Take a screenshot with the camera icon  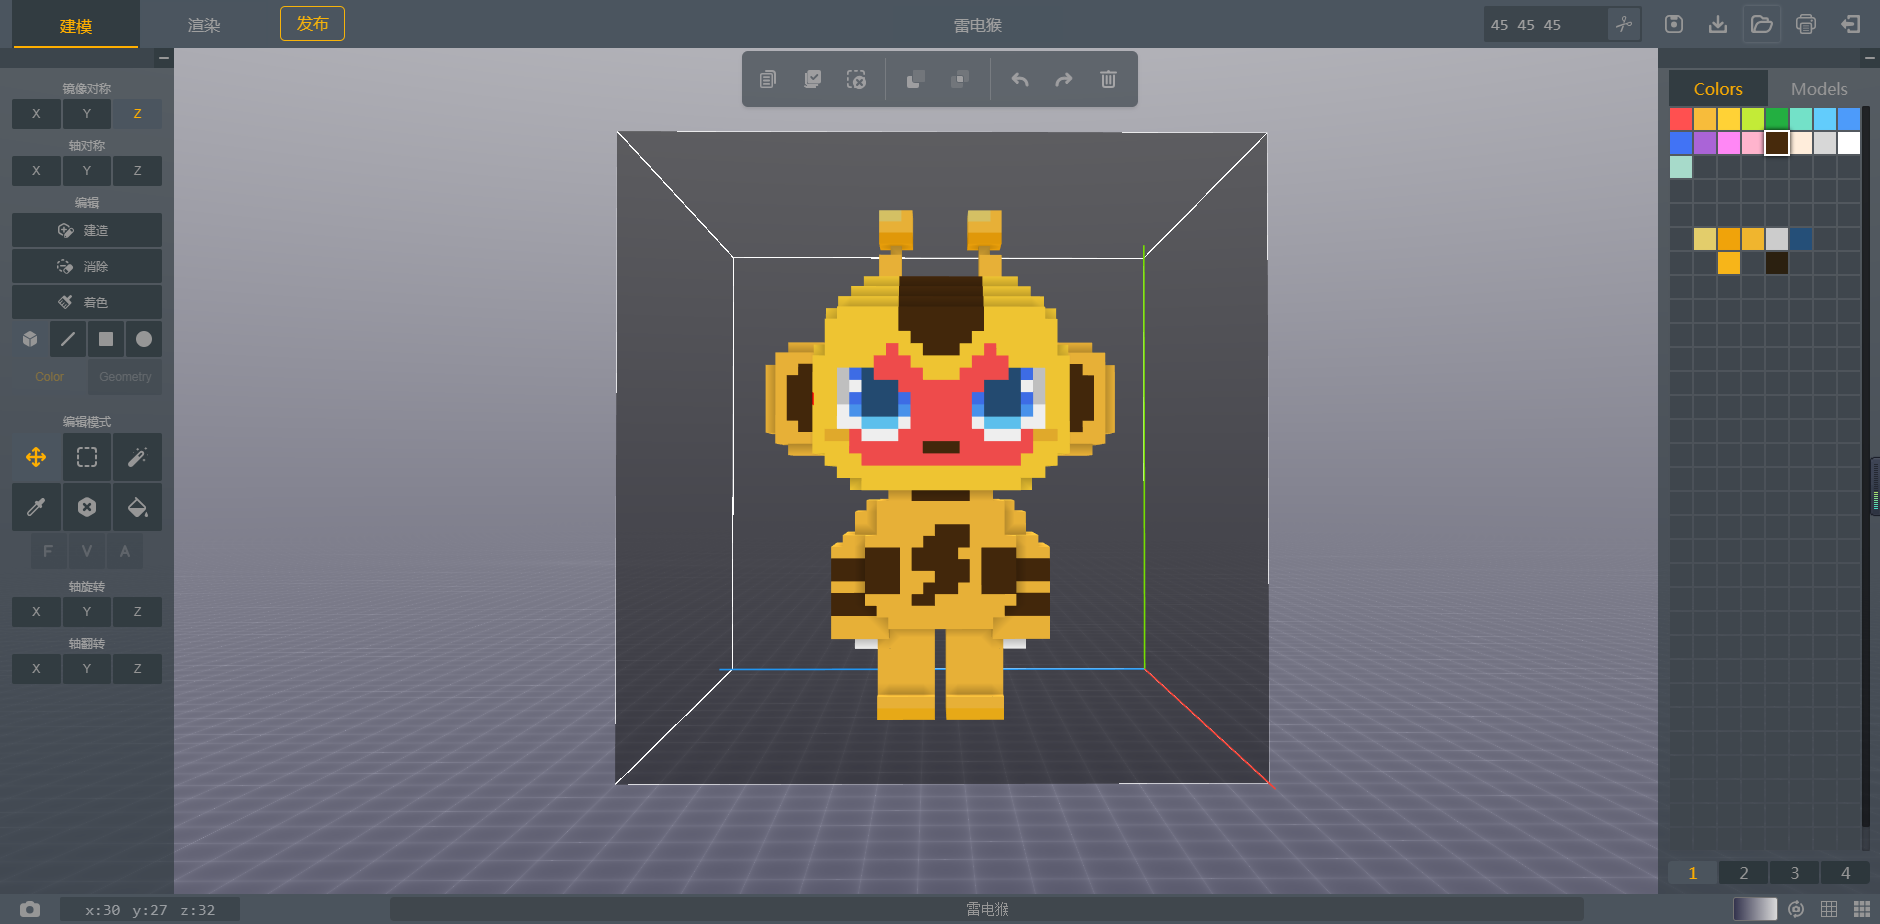[x=30, y=909]
